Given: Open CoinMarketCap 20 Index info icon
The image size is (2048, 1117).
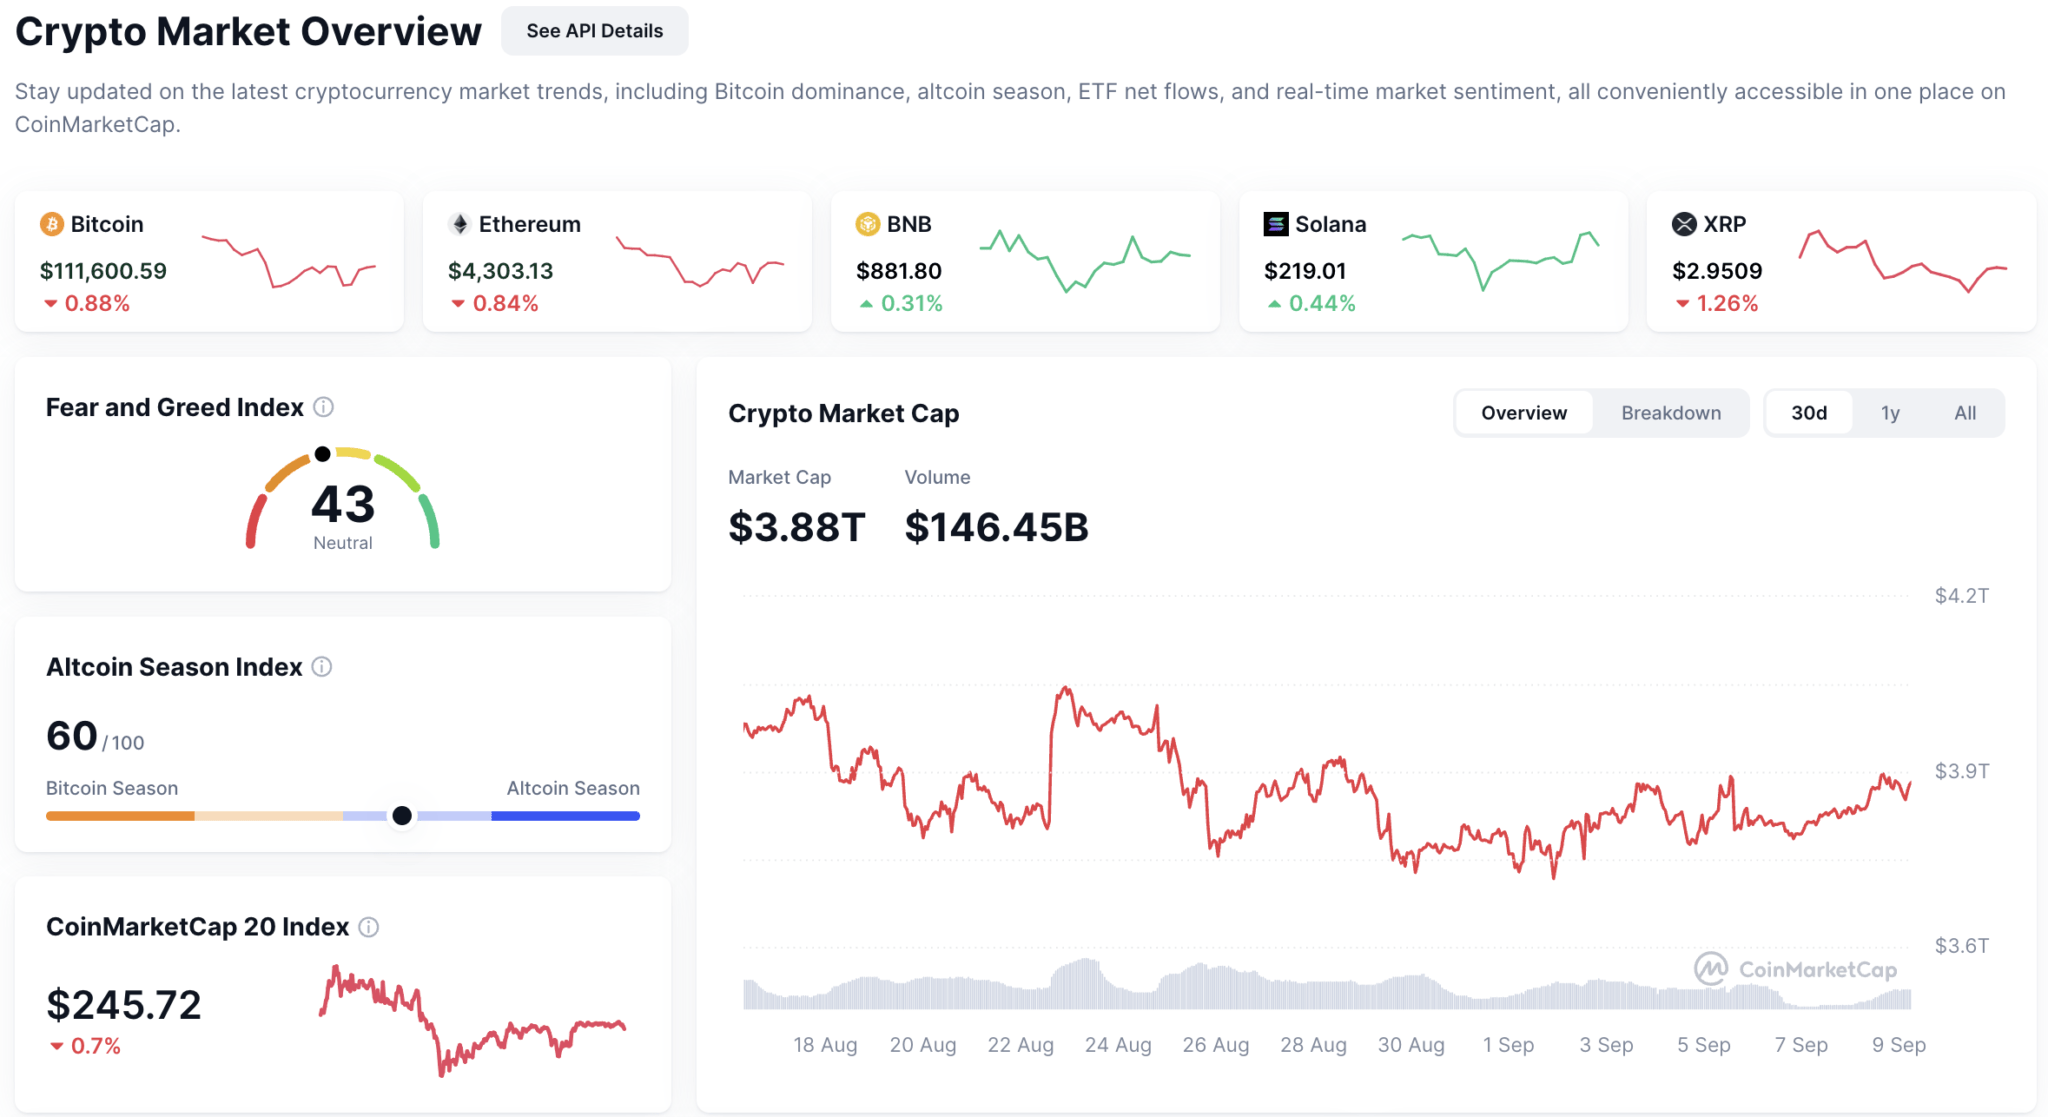Looking at the screenshot, I should click(x=369, y=927).
